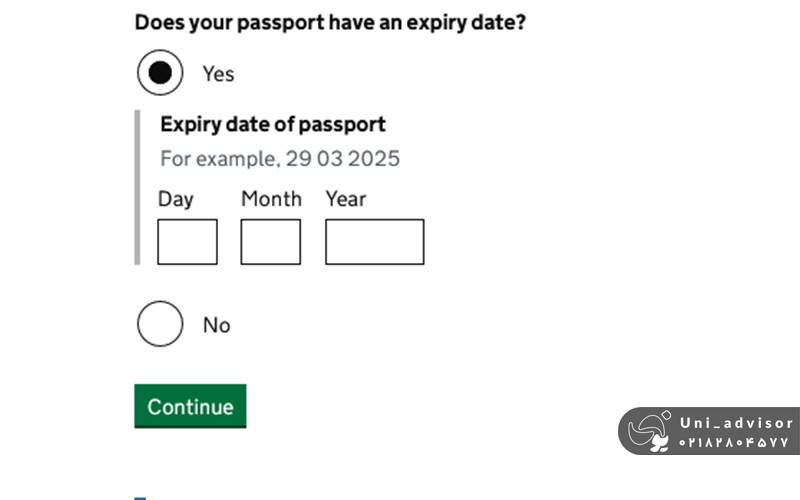Click the "Expiry date of passport" legend
The height and width of the screenshot is (500, 800).
coord(273,125)
